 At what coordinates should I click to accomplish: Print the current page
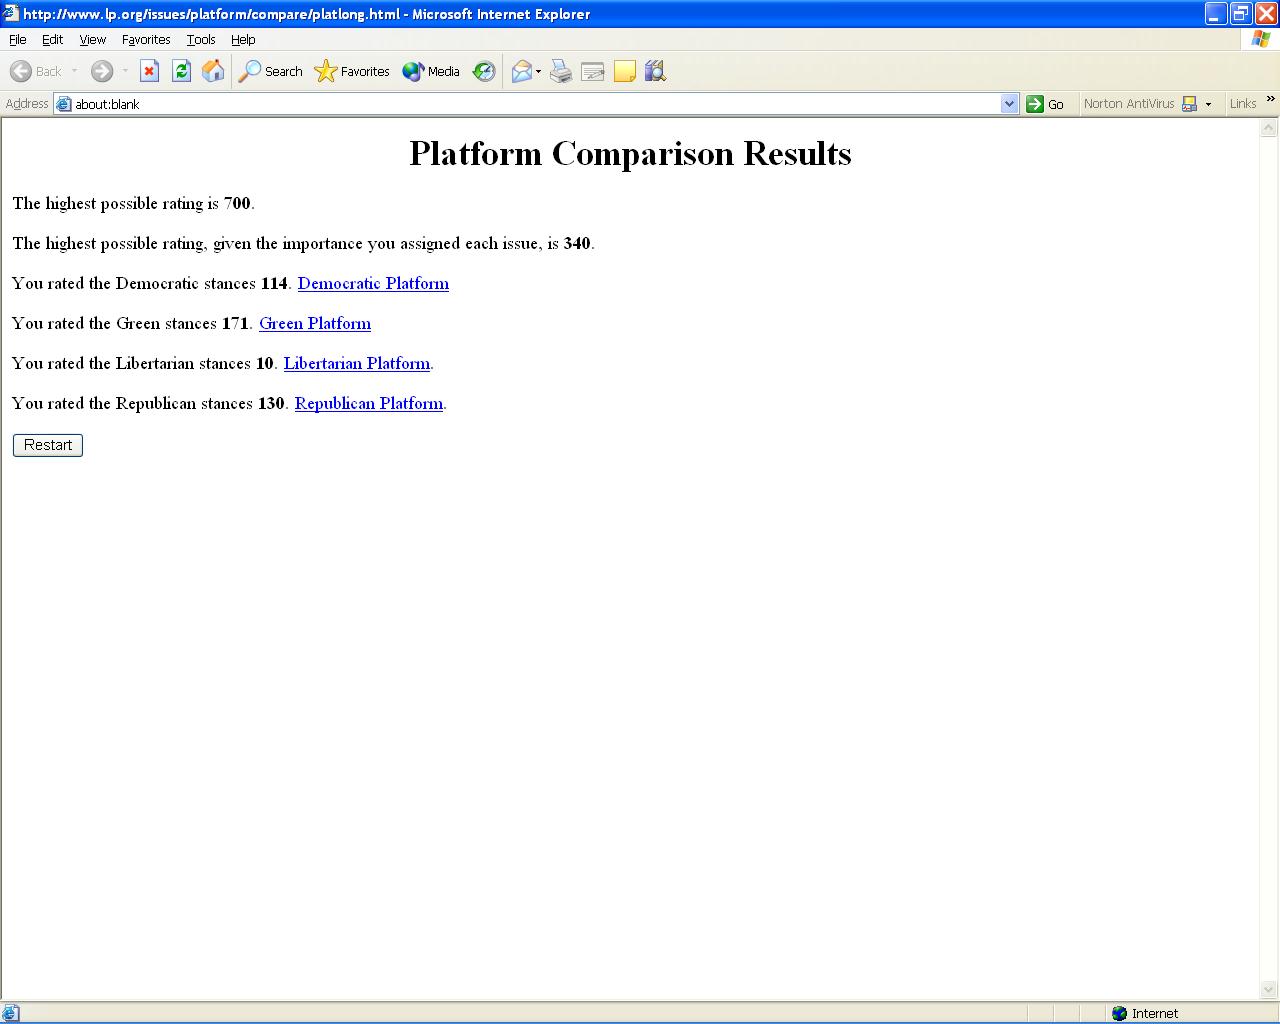561,71
